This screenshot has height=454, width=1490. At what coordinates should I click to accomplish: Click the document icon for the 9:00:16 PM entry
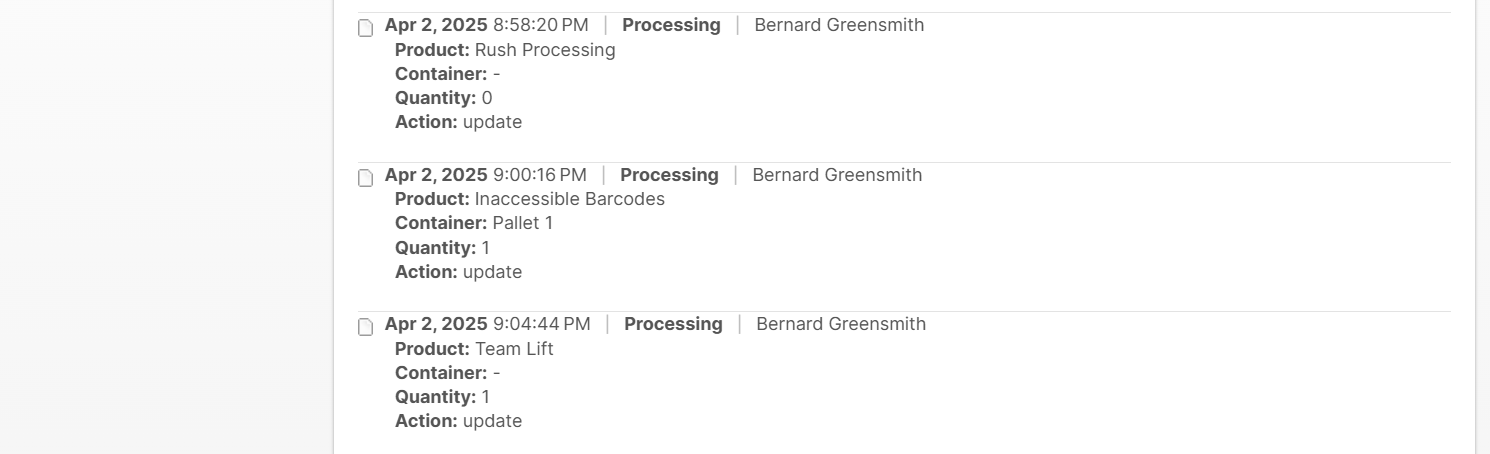366,178
